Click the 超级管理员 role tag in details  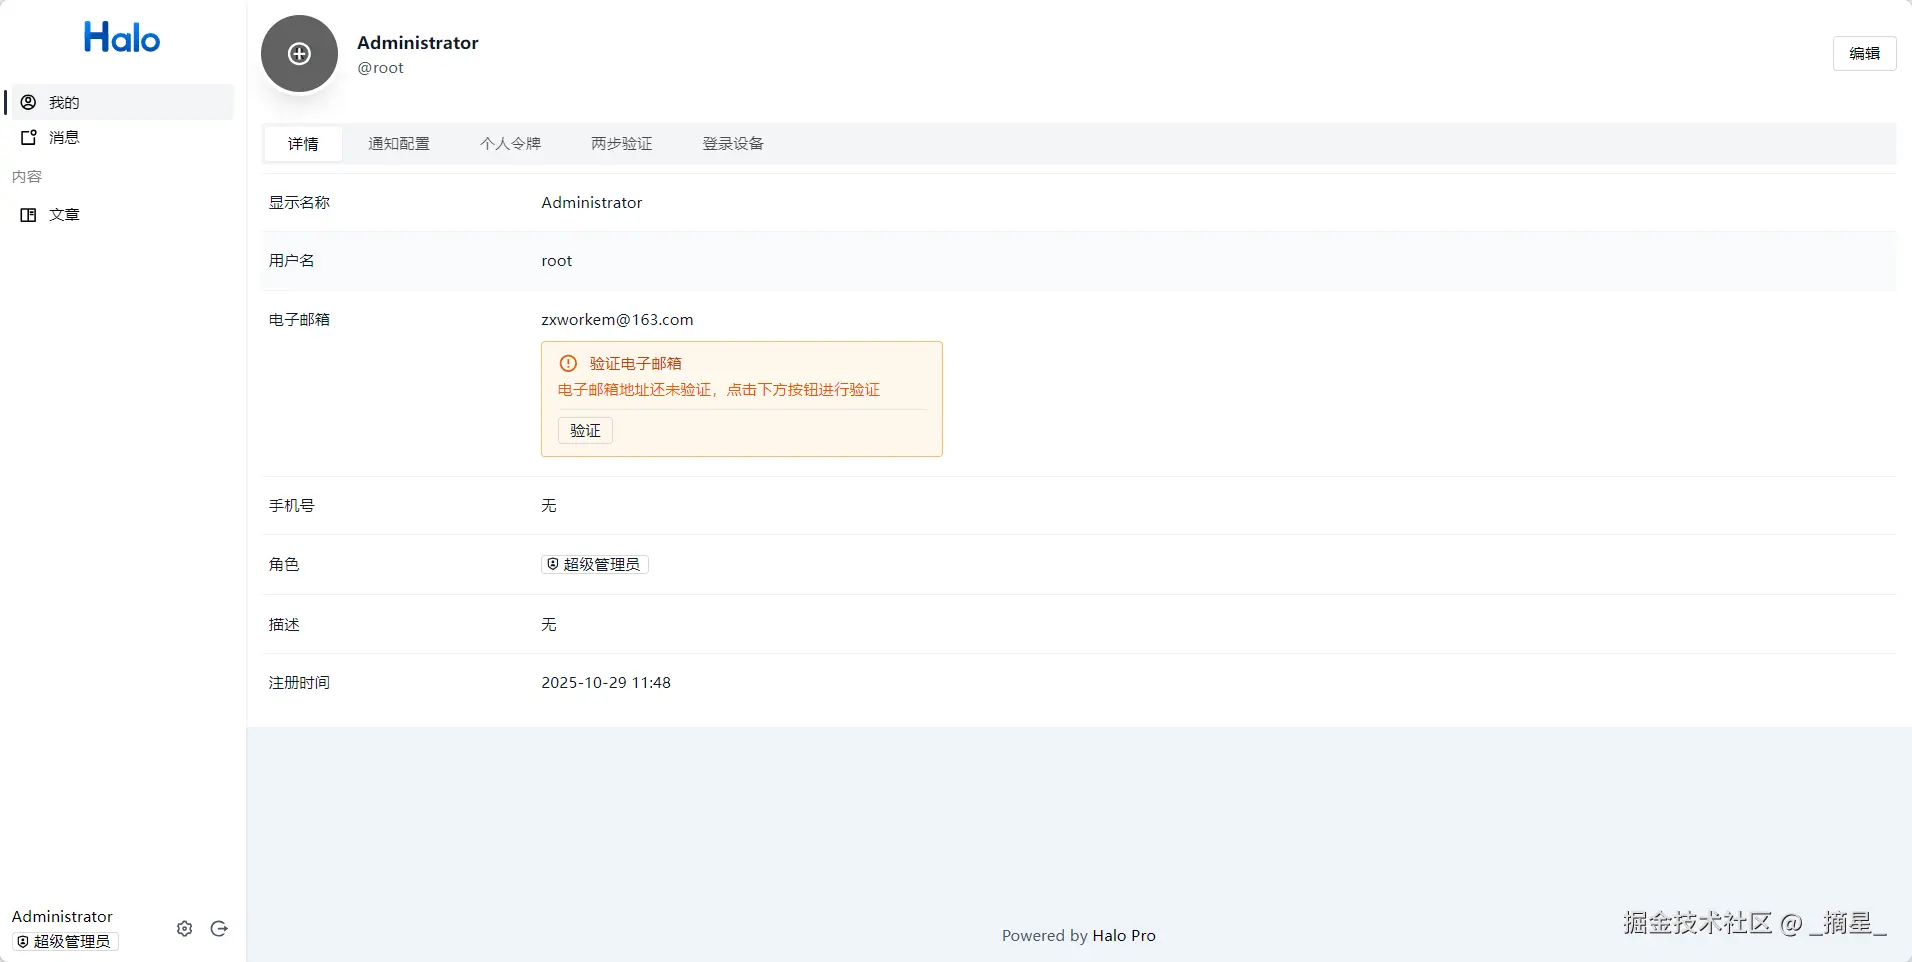click(595, 564)
